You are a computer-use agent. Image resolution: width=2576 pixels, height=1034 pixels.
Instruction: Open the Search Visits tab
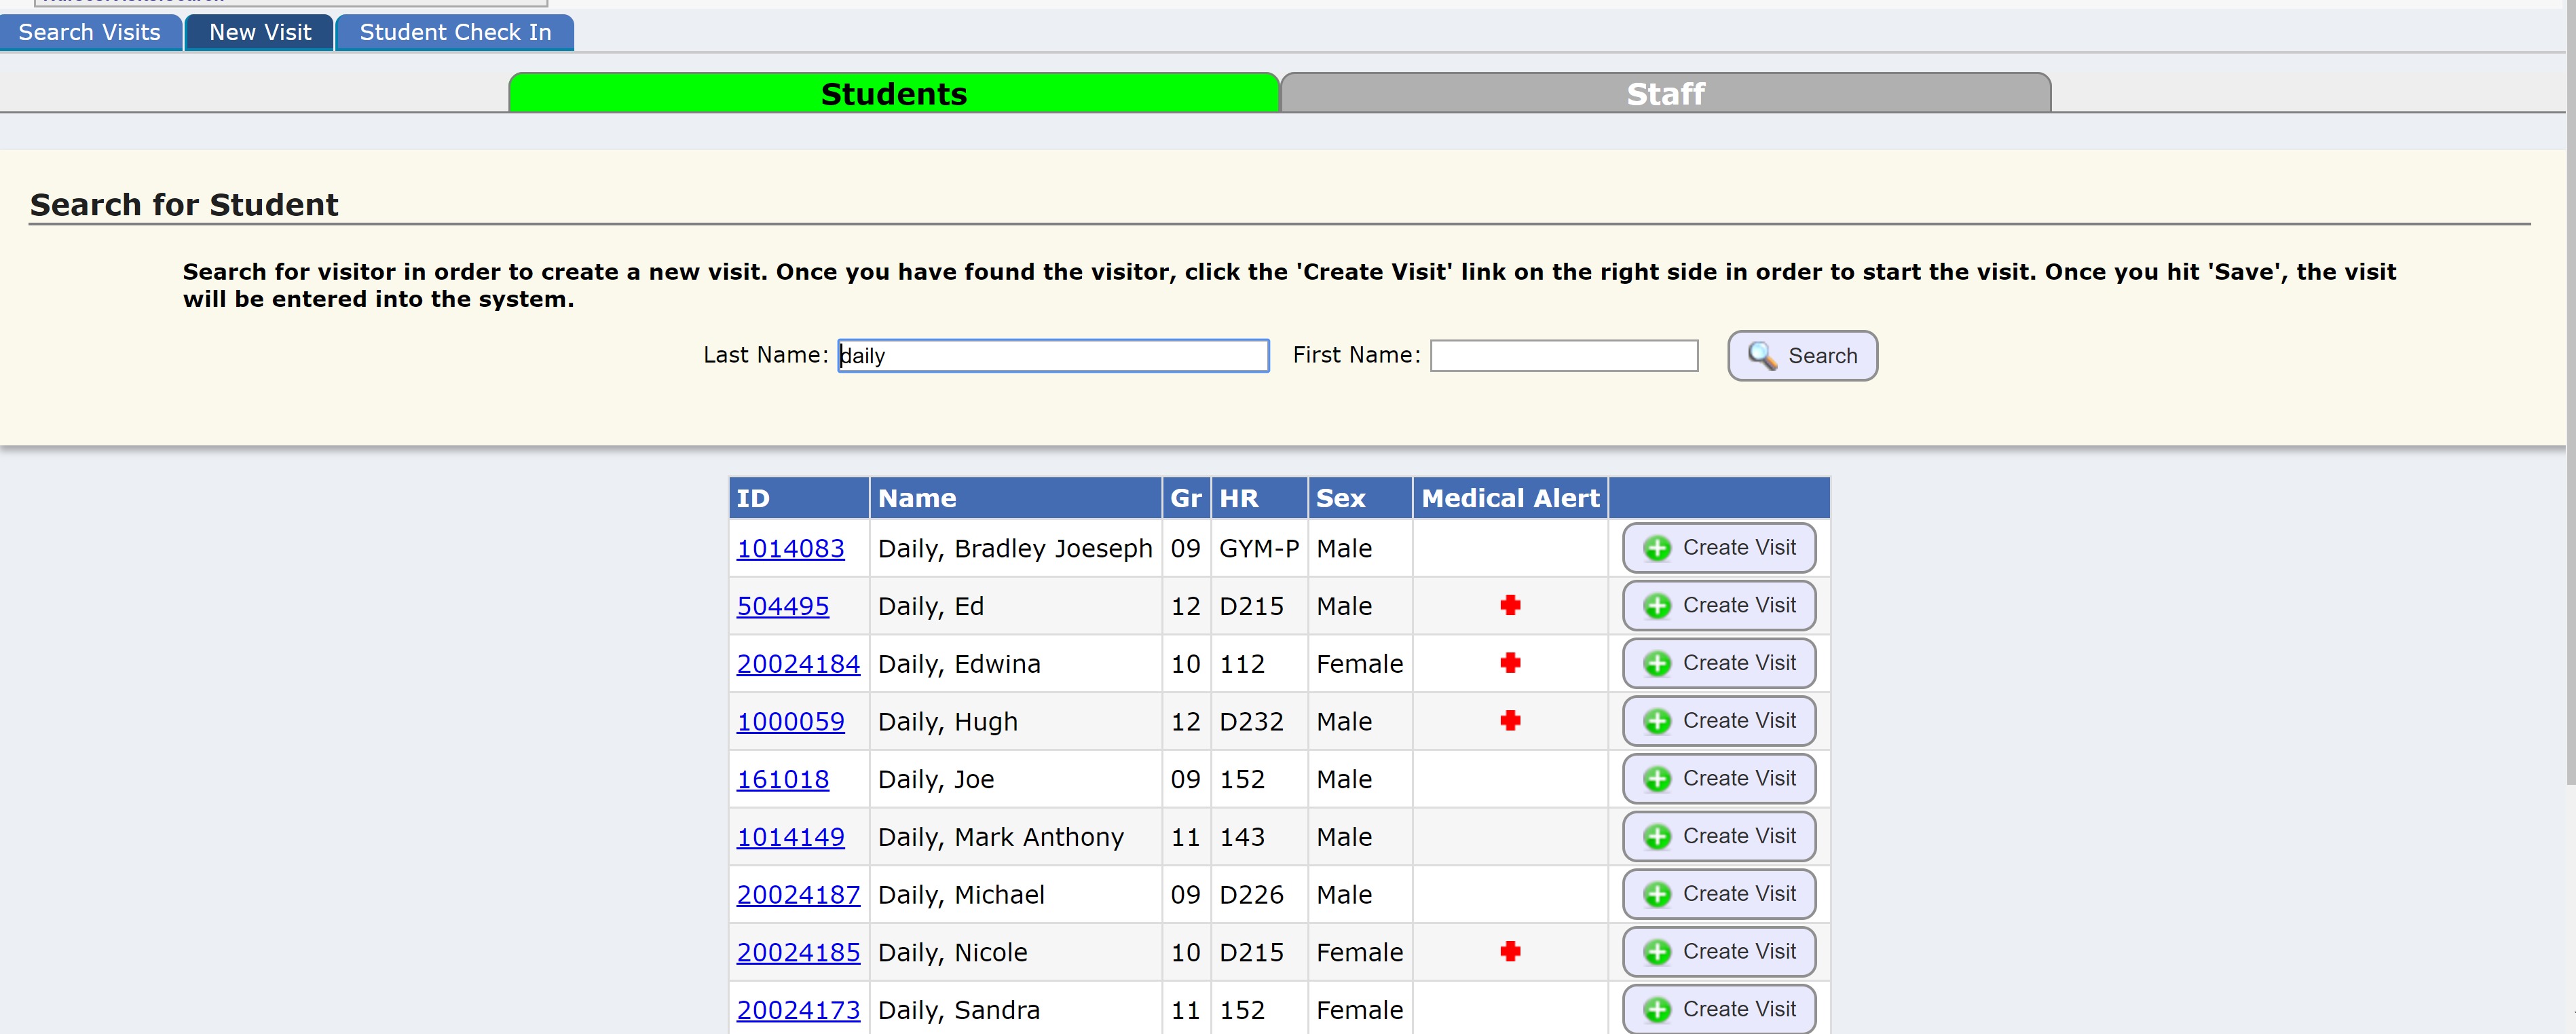pos(90,32)
